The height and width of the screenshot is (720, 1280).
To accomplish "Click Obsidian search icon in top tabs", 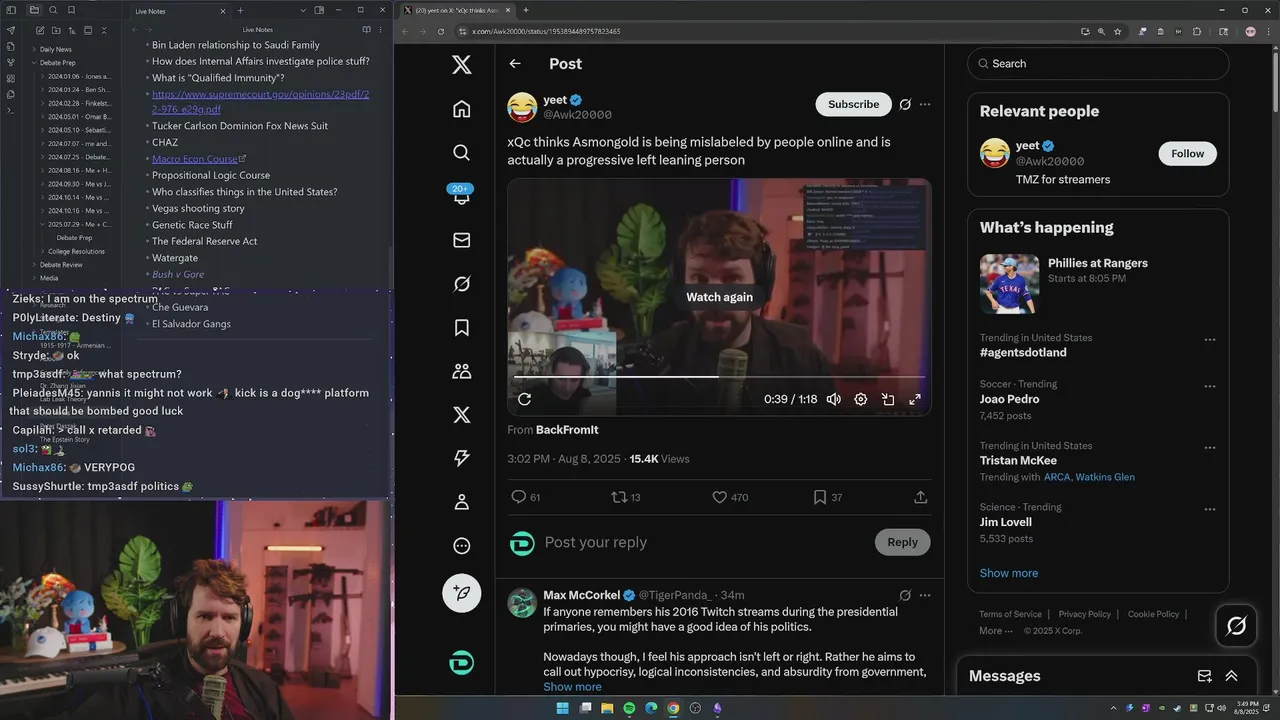I will point(53,10).
